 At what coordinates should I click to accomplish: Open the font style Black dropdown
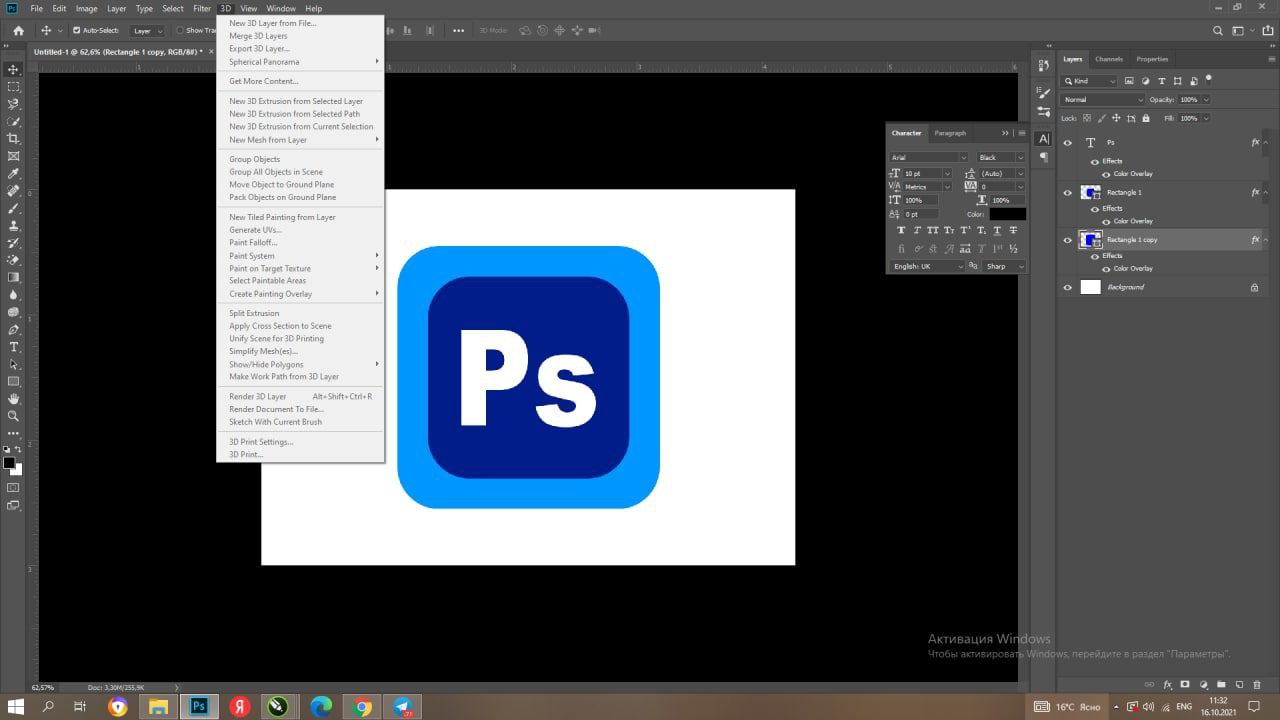pos(1001,157)
